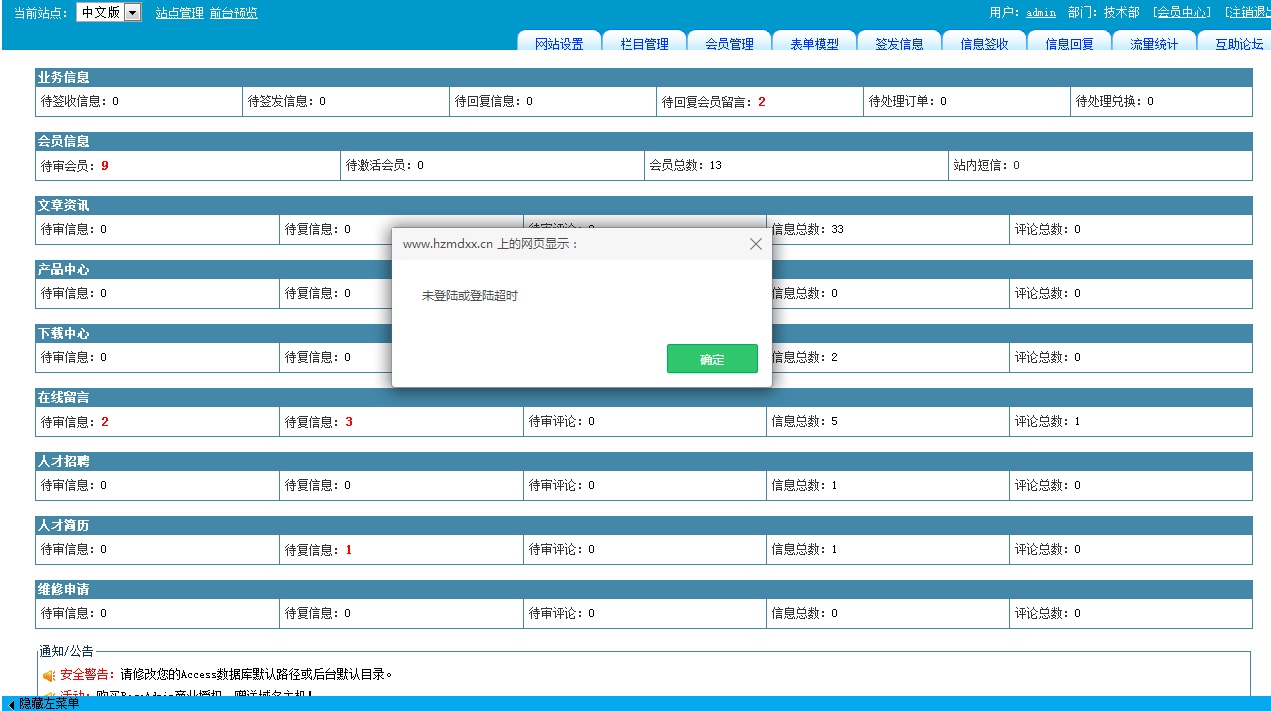
Task: Click the red 9 beside 待审会员
Action: pos(105,165)
